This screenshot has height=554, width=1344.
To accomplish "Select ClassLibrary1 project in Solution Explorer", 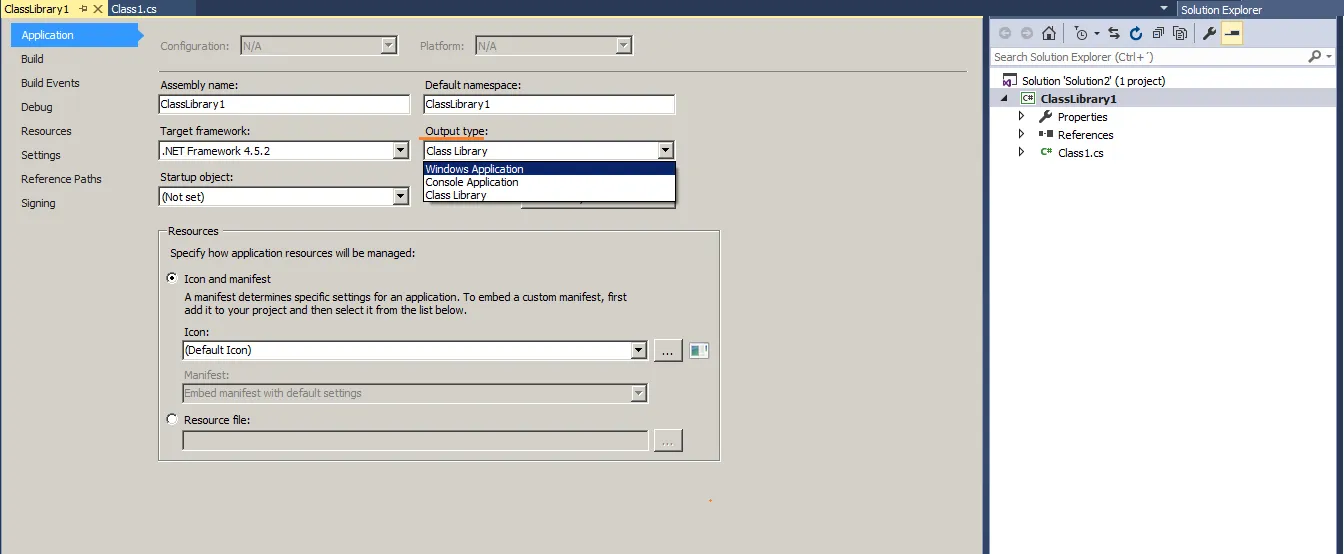I will coord(1078,99).
